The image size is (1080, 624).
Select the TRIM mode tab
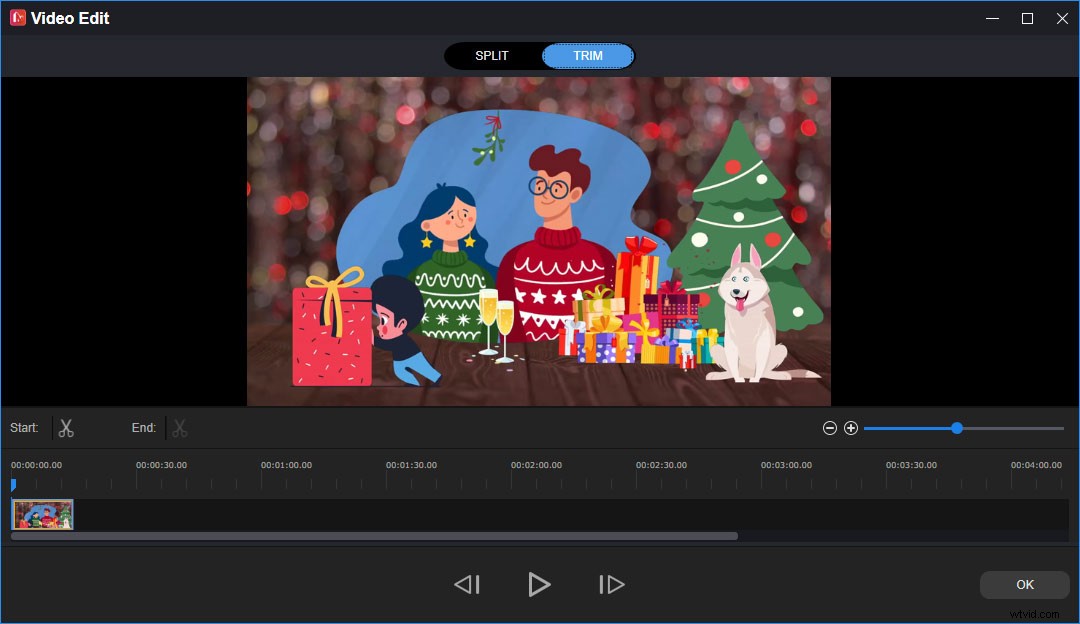[x=587, y=55]
